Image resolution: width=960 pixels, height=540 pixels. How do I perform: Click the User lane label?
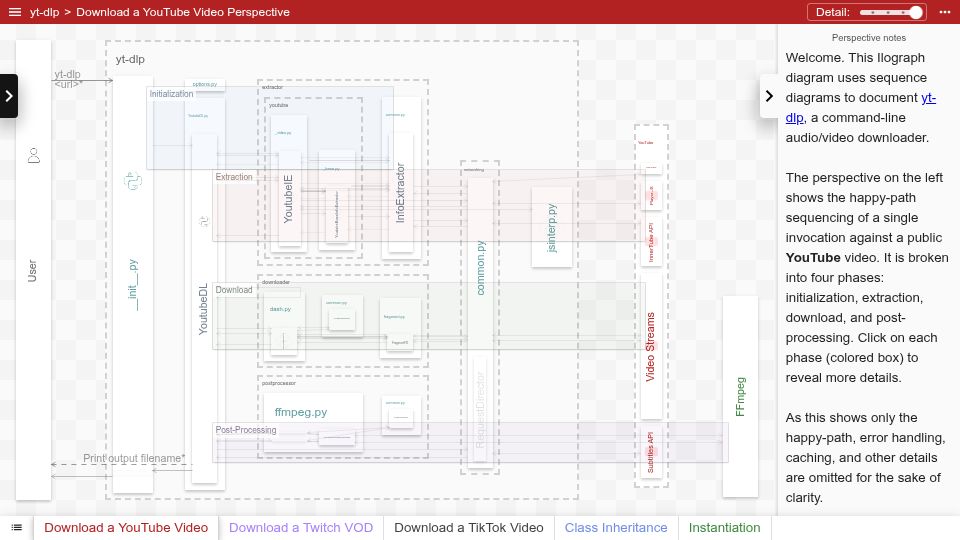[x=32, y=271]
